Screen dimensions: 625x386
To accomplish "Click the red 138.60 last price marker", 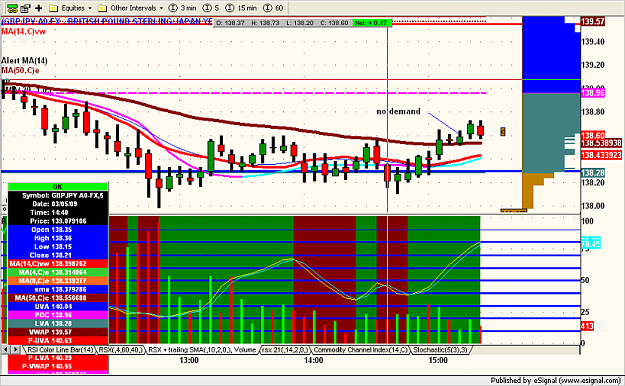I will click(x=593, y=135).
